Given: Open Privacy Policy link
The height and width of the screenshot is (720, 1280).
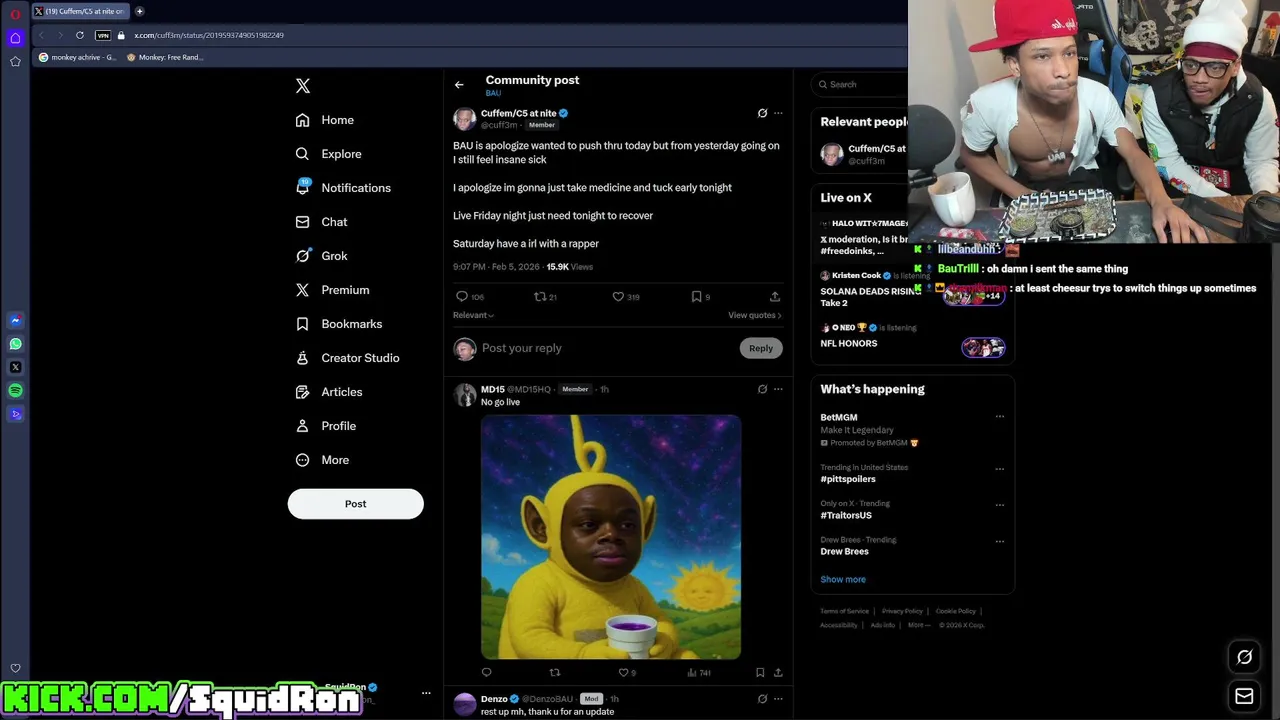Looking at the screenshot, I should click(902, 611).
